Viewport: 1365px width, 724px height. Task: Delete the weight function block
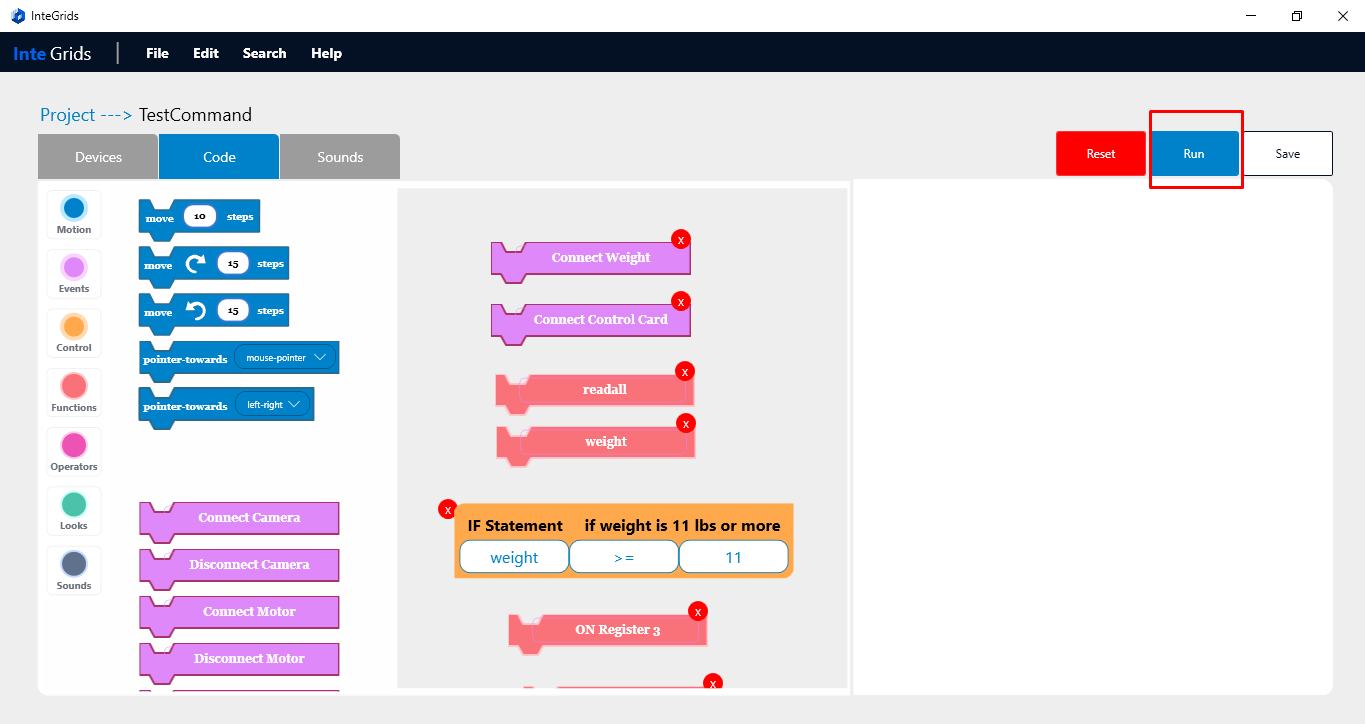click(x=686, y=423)
